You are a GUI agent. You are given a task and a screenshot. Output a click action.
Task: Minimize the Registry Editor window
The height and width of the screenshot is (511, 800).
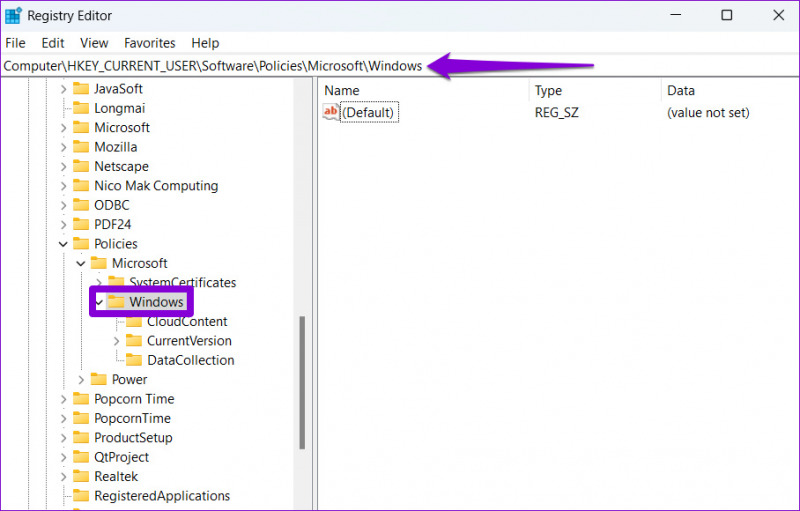pos(676,15)
